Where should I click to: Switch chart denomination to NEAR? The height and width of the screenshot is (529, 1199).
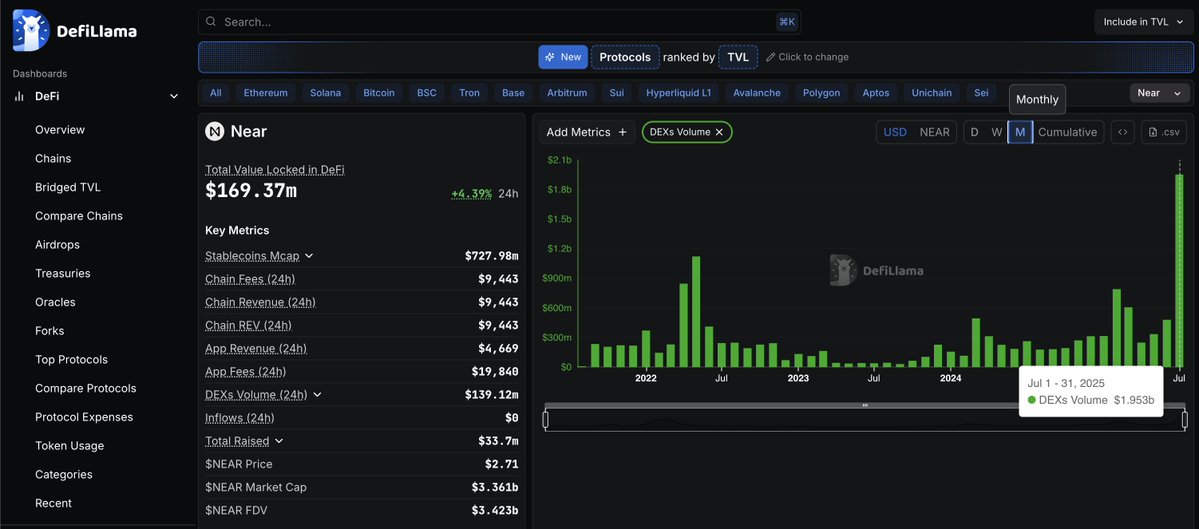click(x=934, y=132)
